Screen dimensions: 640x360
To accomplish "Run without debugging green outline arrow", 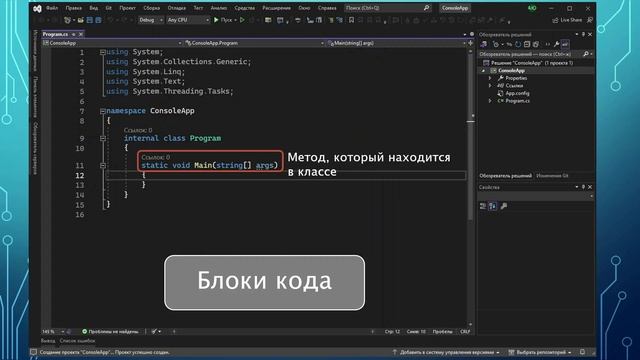I will click(x=242, y=20).
